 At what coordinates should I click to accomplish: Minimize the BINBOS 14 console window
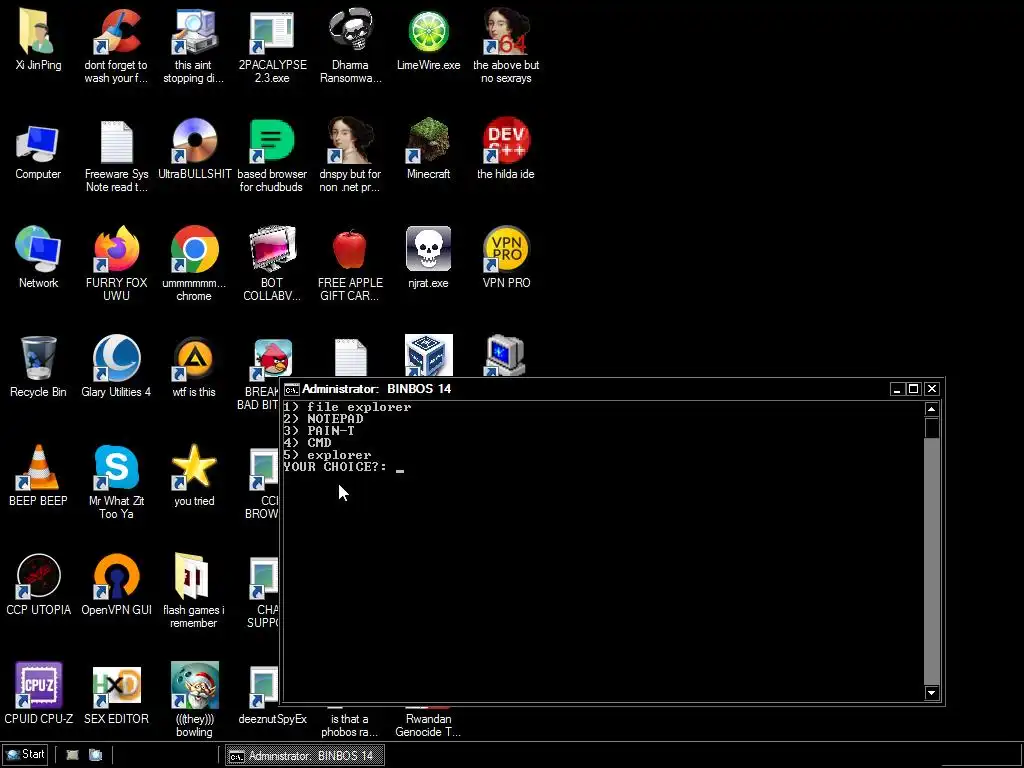coord(897,389)
